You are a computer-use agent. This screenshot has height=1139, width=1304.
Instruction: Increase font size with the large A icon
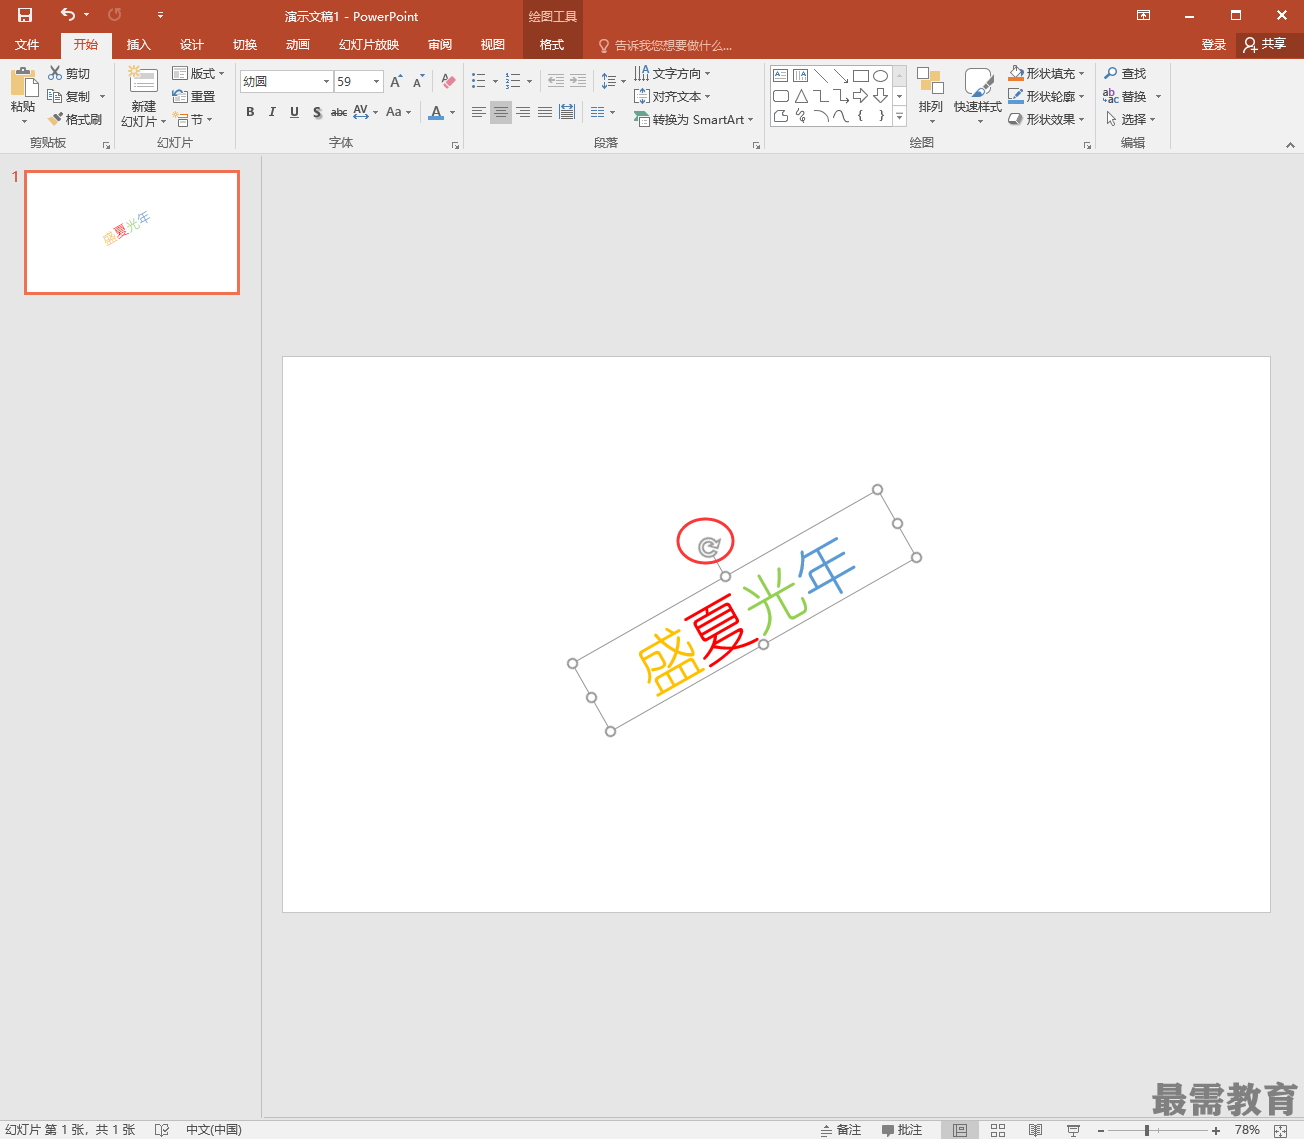(x=397, y=81)
